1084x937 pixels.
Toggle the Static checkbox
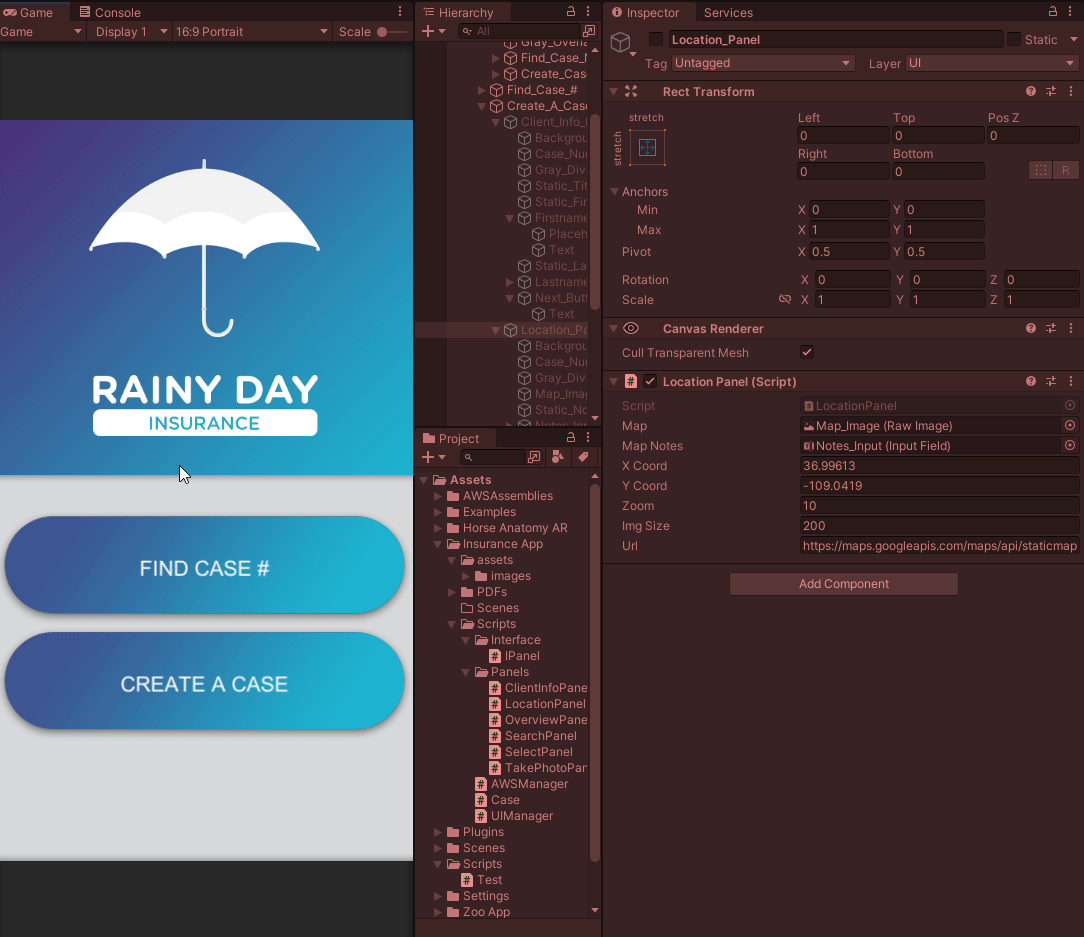1014,39
